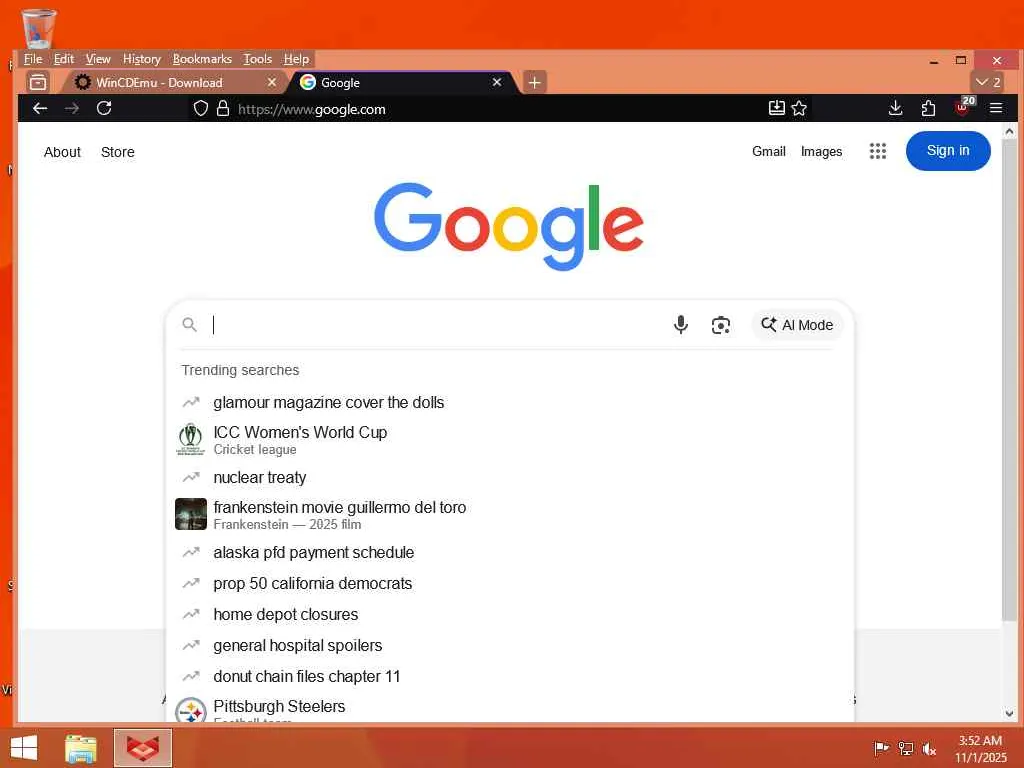The width and height of the screenshot is (1024, 768).
Task: Open the downloads panel
Action: [895, 108]
